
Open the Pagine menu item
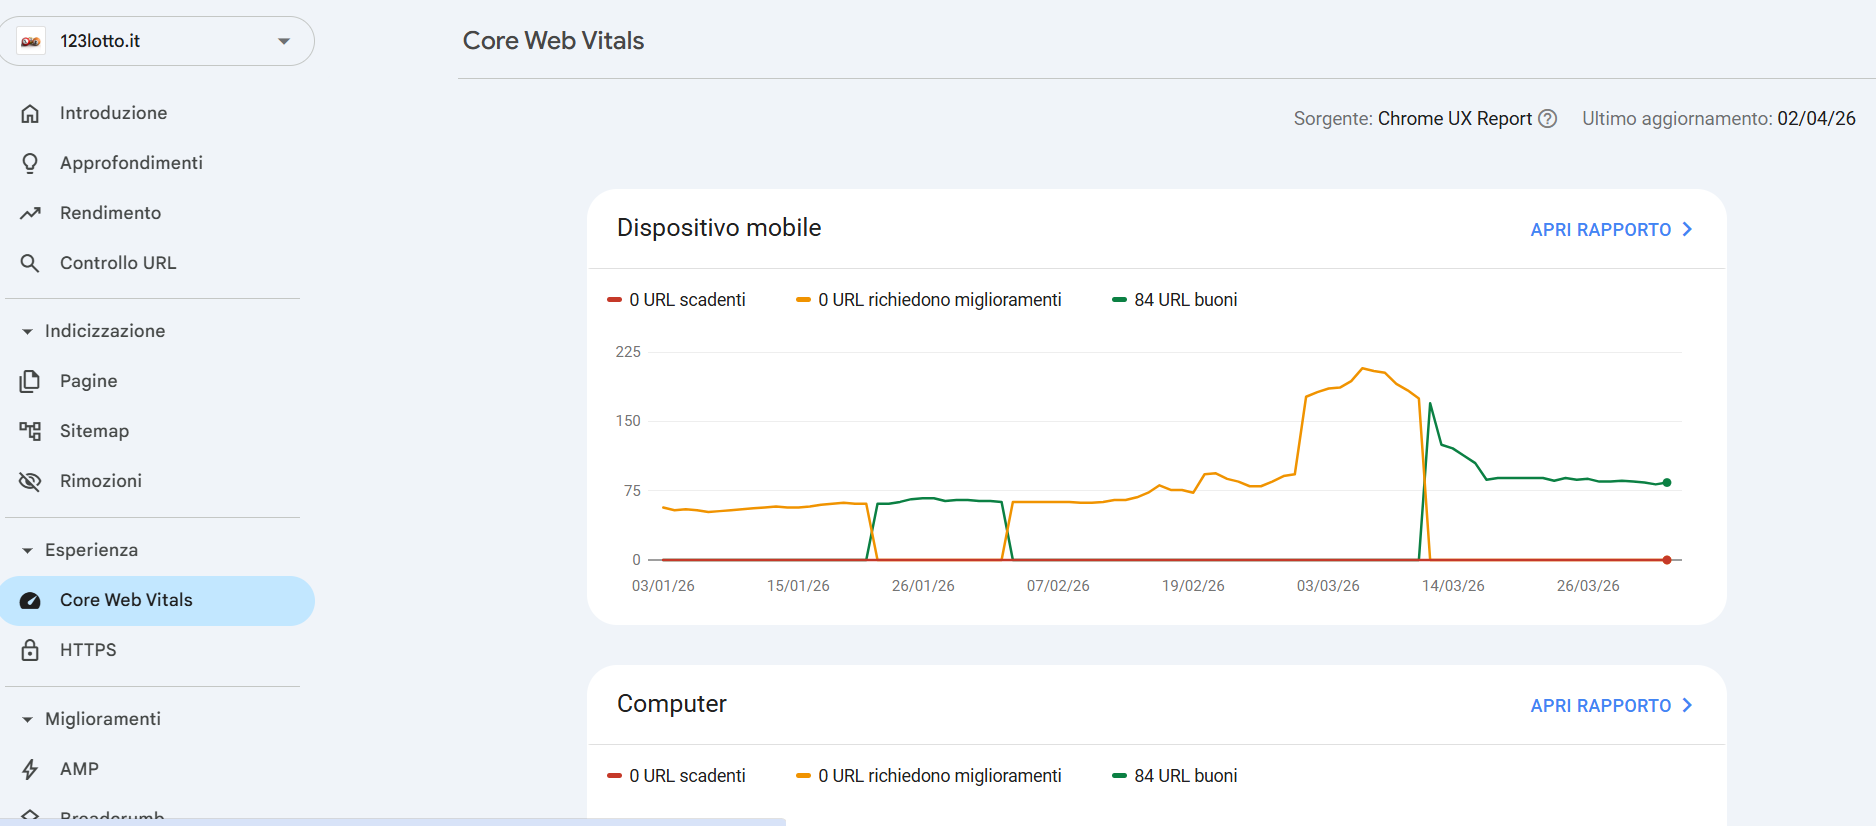[x=88, y=381]
